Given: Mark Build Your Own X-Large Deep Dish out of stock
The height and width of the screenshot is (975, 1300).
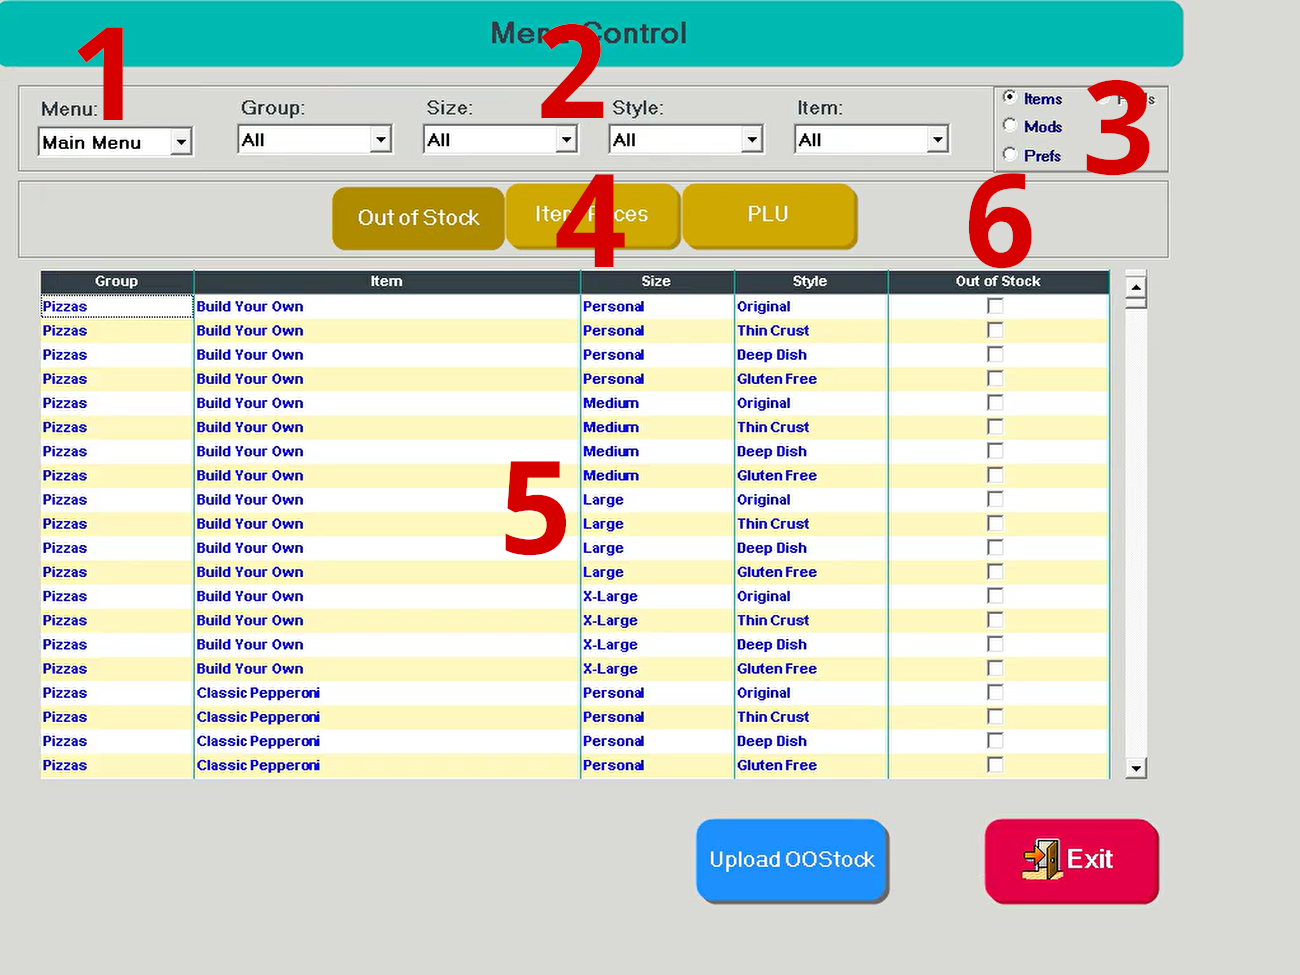Looking at the screenshot, I should (x=995, y=644).
